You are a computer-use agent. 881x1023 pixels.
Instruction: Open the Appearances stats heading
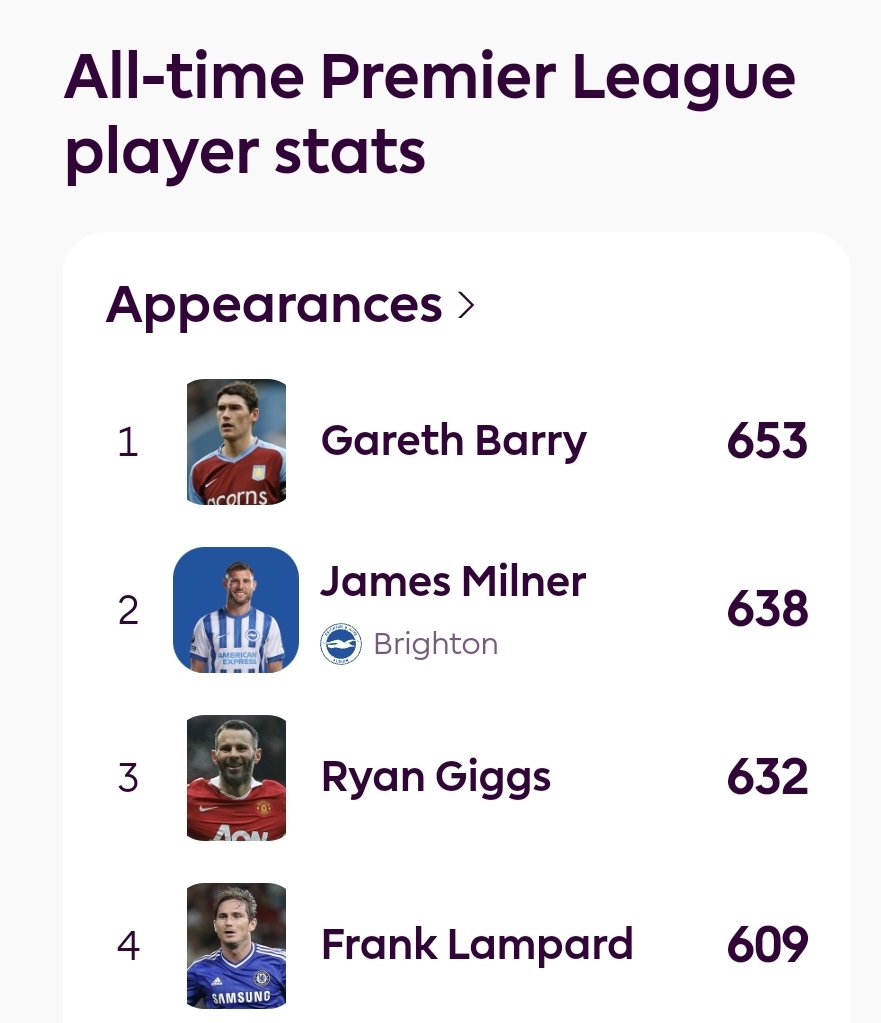point(274,306)
